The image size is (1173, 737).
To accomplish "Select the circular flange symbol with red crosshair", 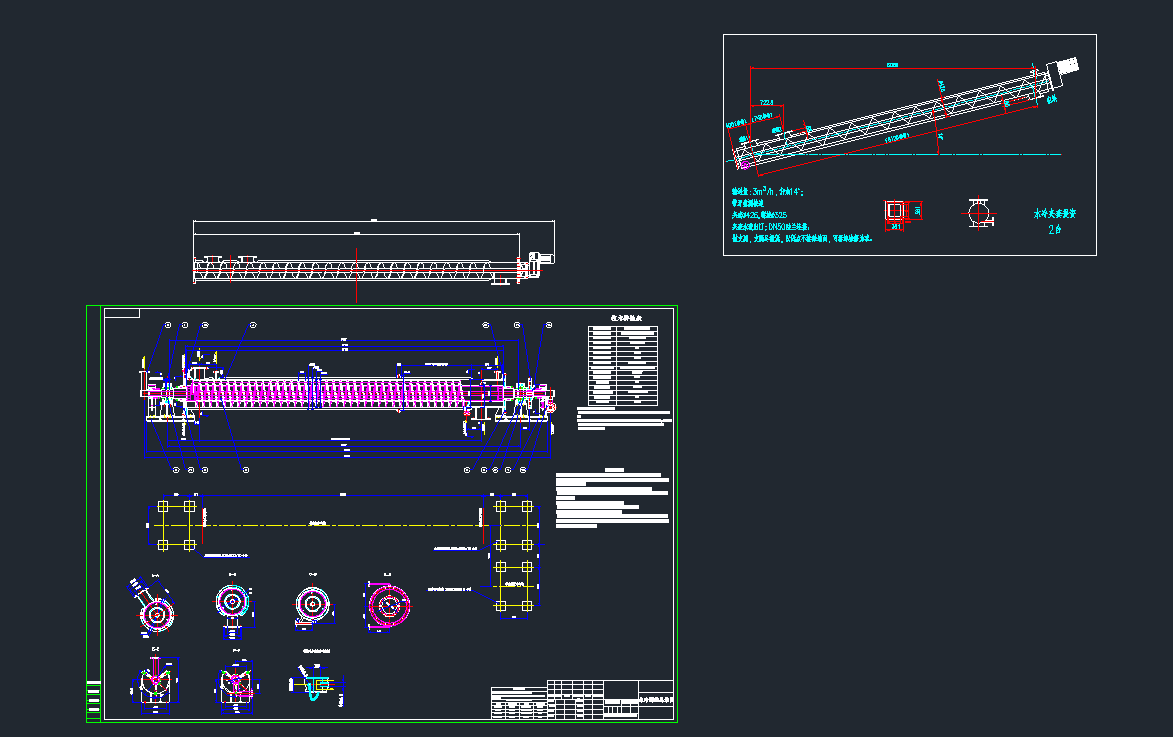I will click(x=978, y=212).
